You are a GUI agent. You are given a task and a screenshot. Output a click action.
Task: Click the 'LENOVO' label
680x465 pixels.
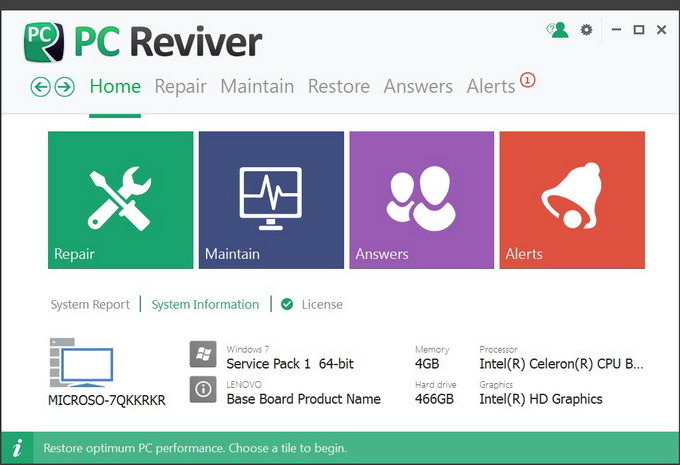coord(244,384)
